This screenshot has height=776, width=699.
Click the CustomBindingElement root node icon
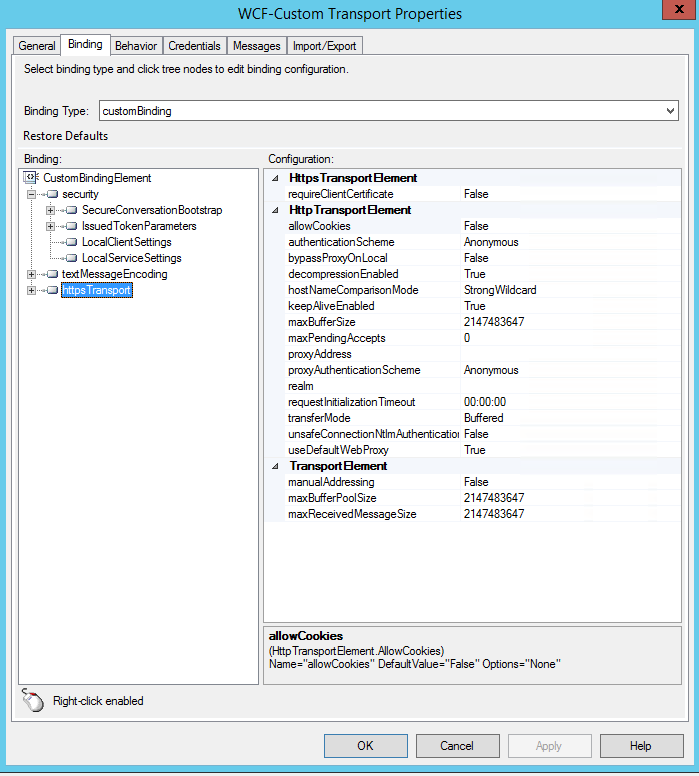[31, 177]
